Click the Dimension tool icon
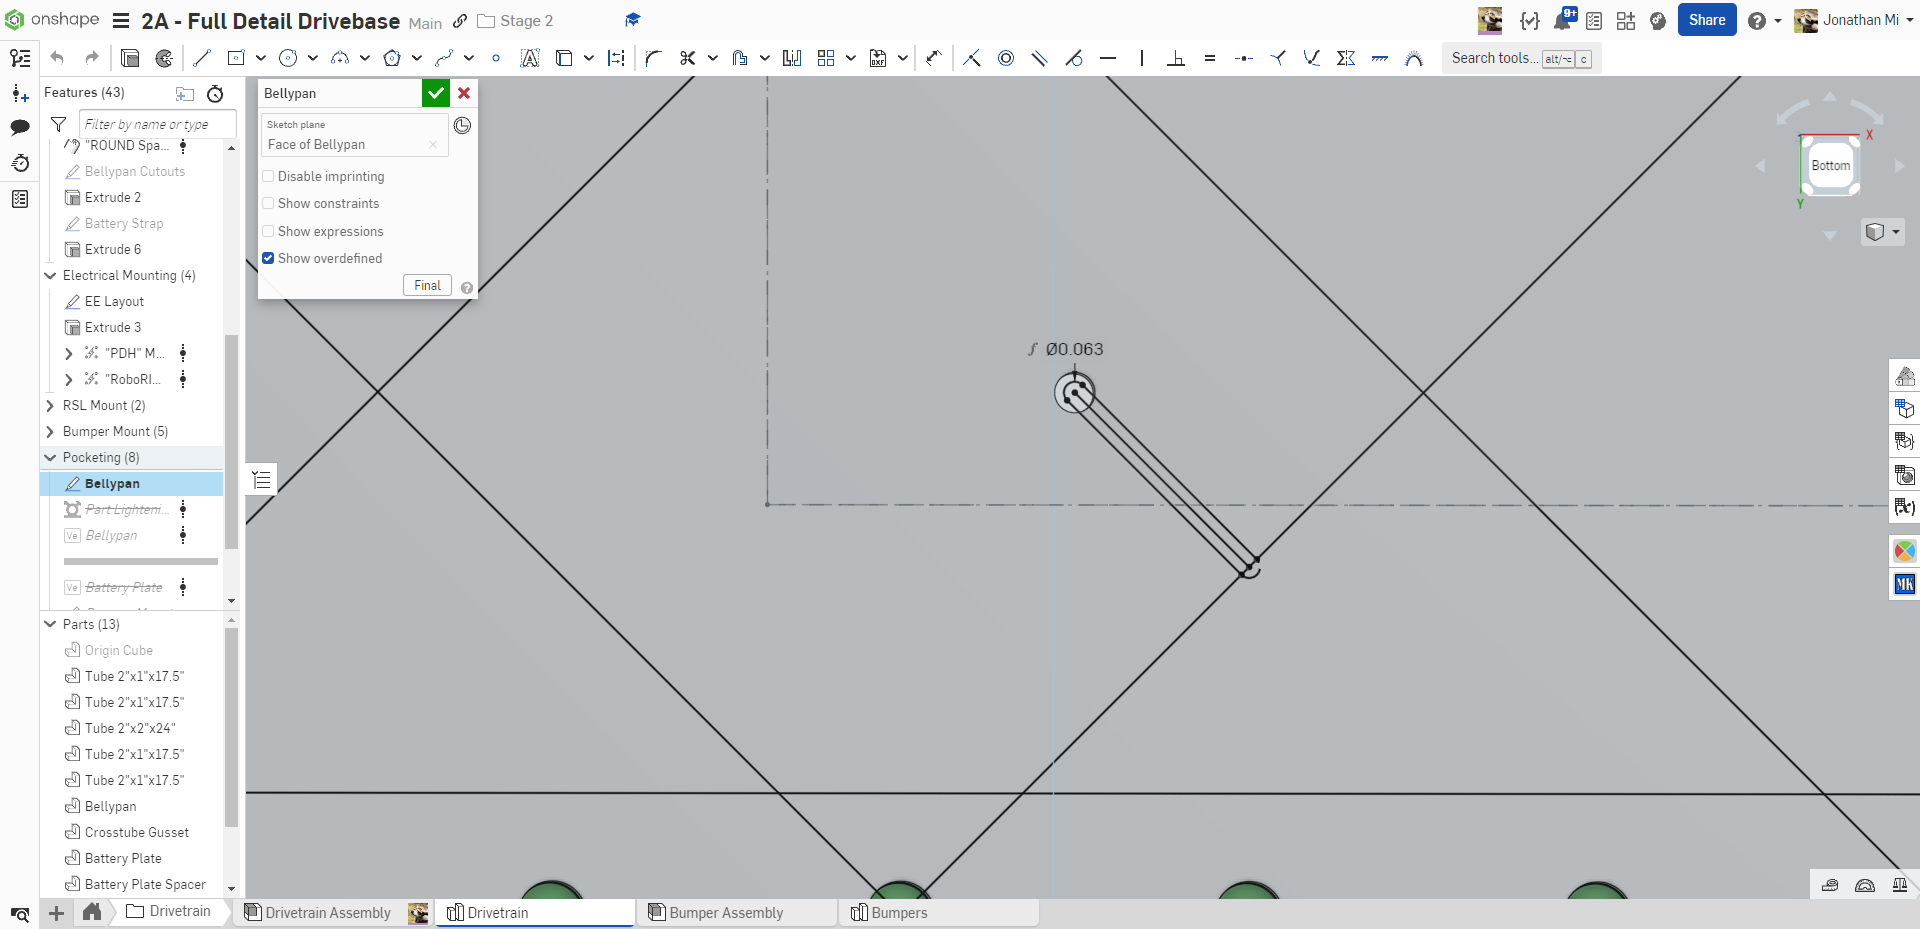1920x929 pixels. tap(617, 58)
